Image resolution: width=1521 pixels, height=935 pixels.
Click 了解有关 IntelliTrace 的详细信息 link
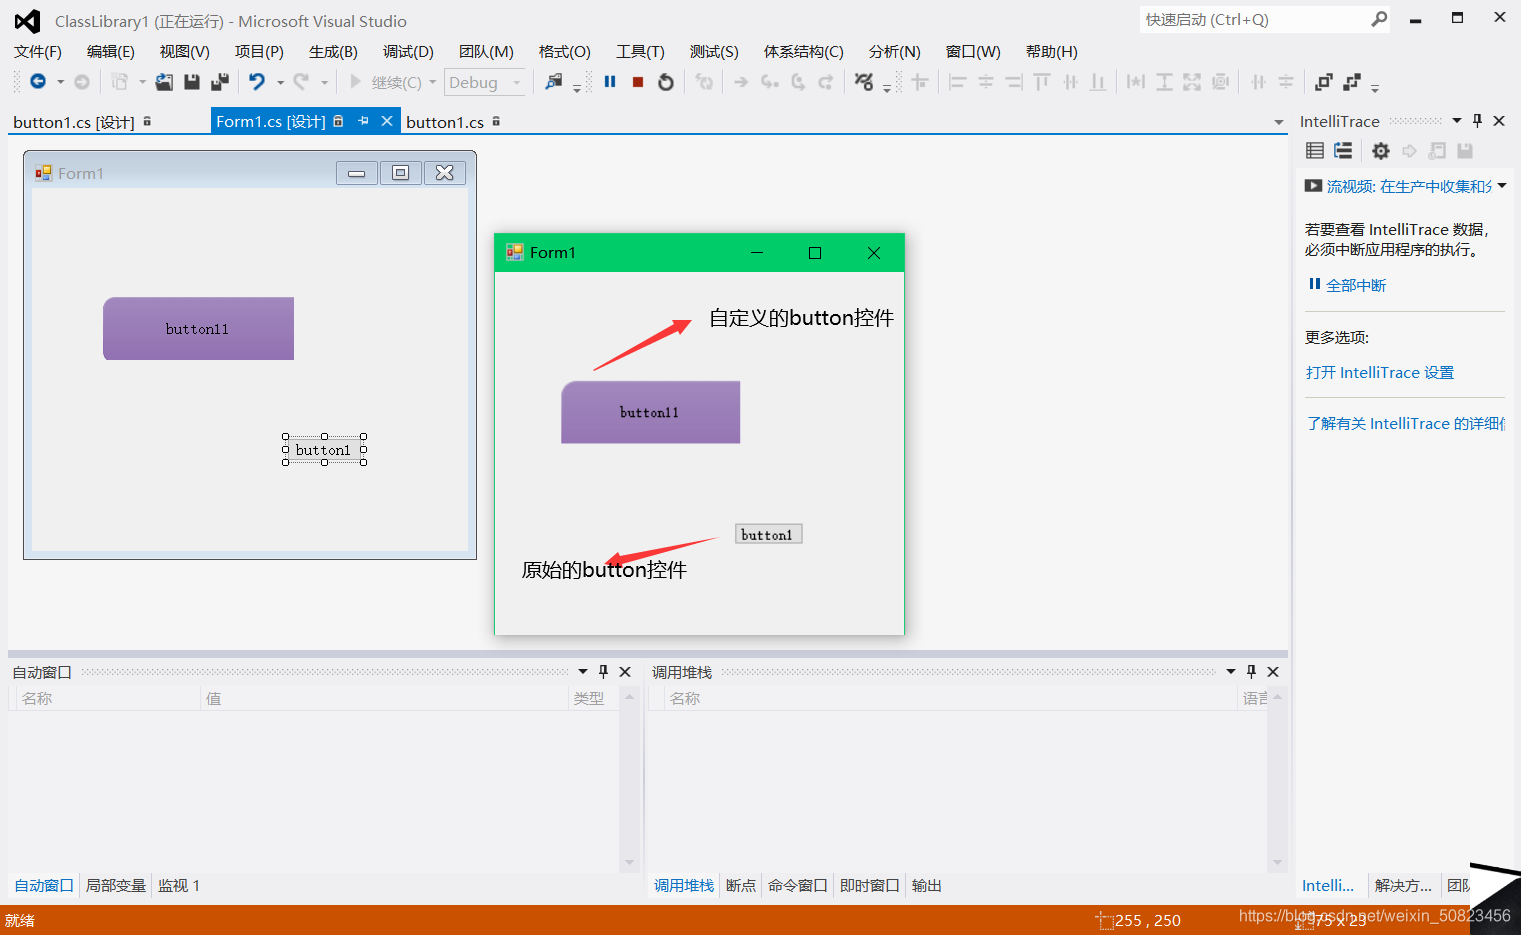click(x=1406, y=424)
